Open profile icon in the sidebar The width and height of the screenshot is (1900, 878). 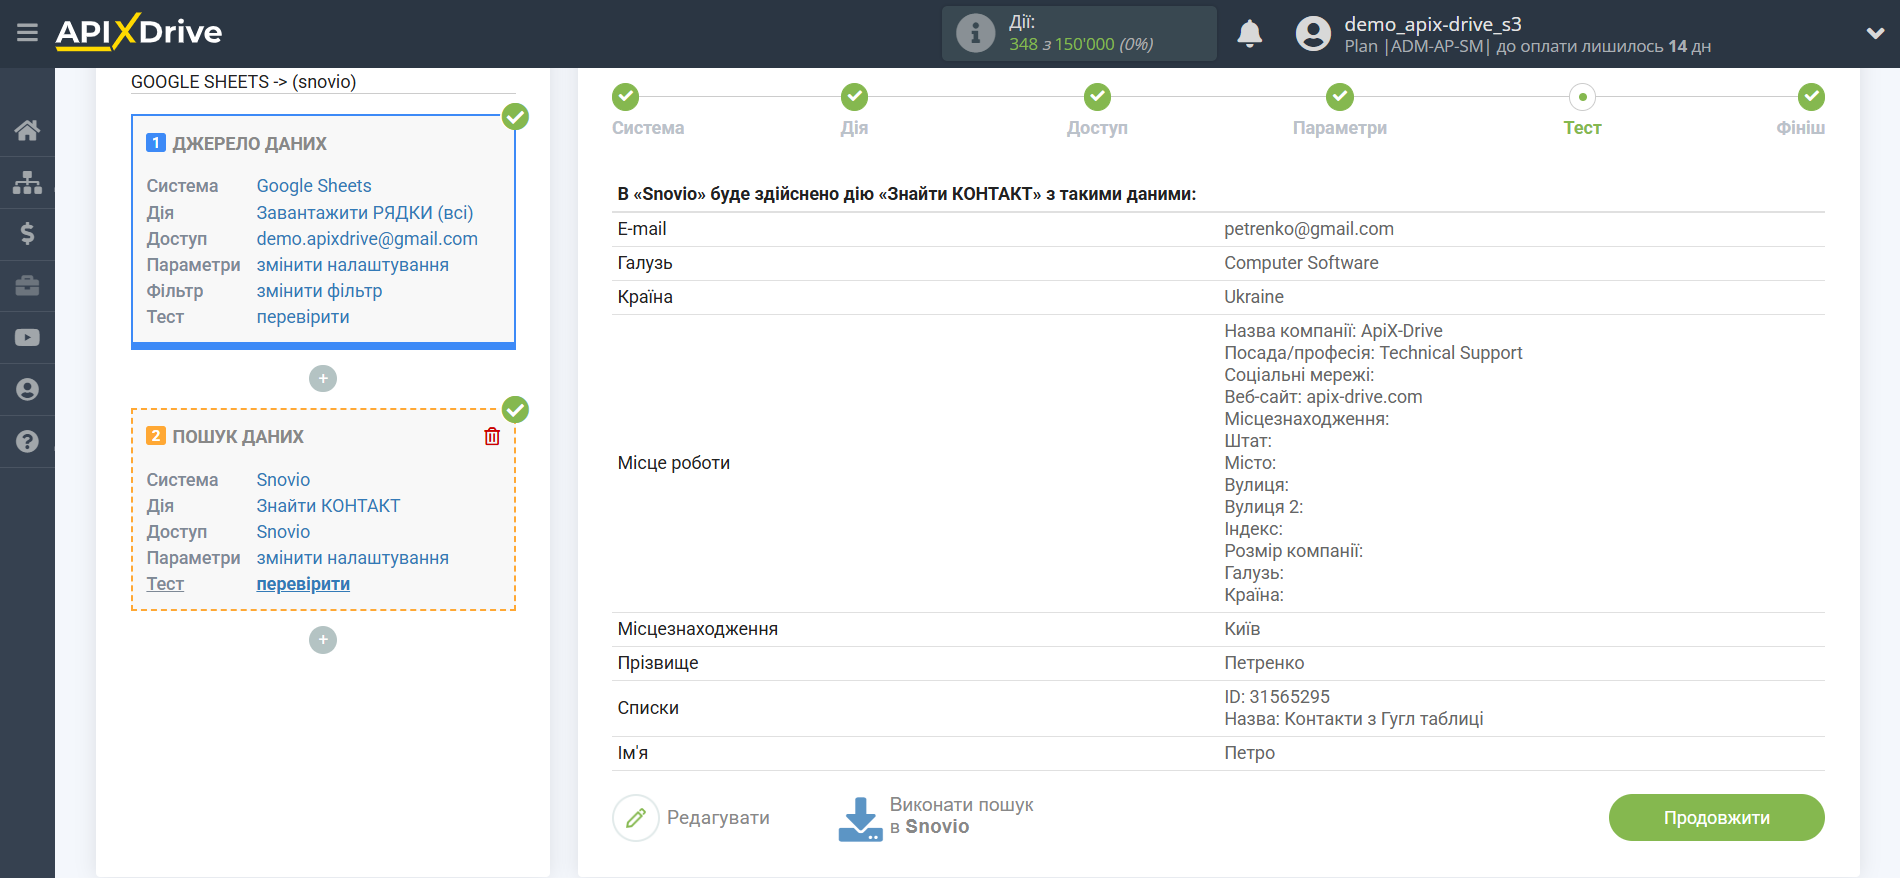point(27,390)
